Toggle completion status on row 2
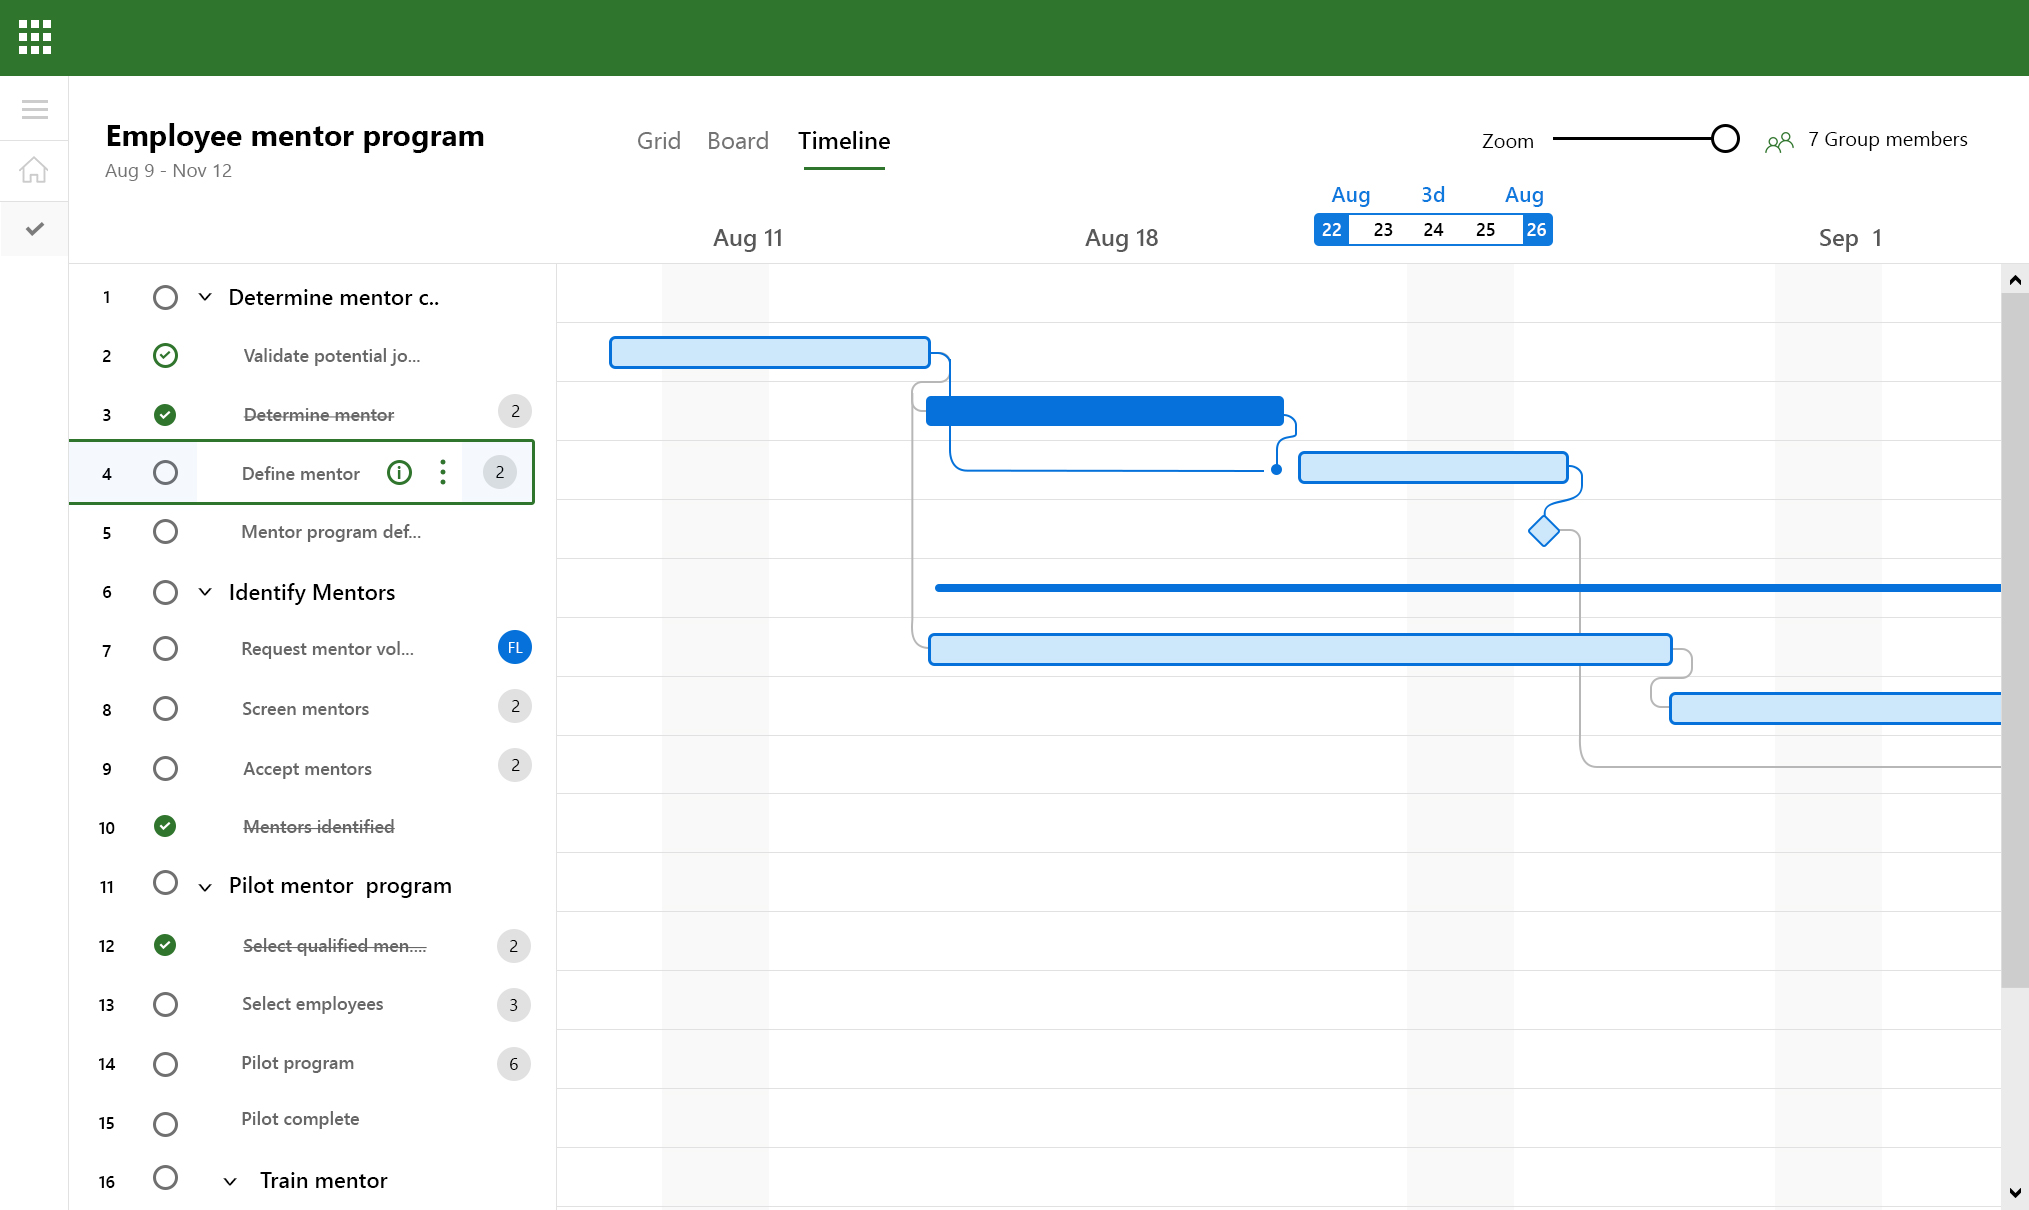2029x1210 pixels. tap(166, 354)
